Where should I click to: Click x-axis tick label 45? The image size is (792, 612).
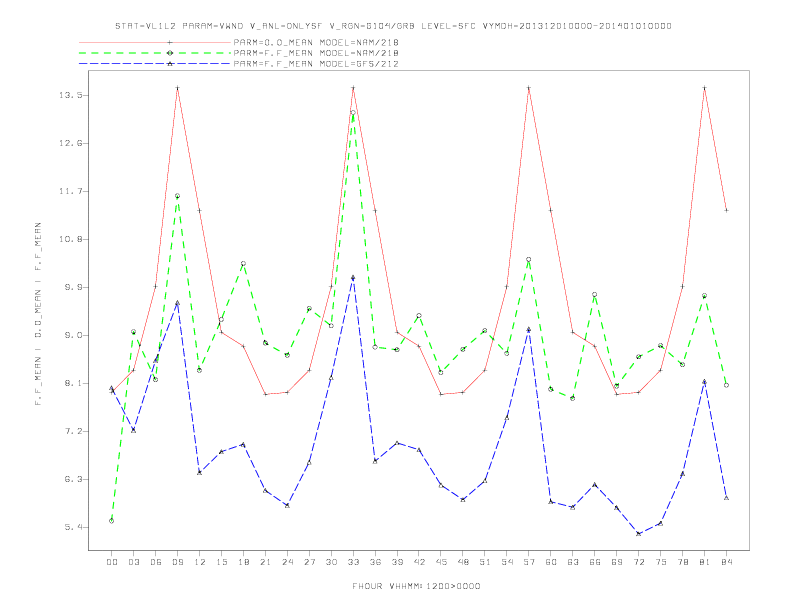(441, 562)
